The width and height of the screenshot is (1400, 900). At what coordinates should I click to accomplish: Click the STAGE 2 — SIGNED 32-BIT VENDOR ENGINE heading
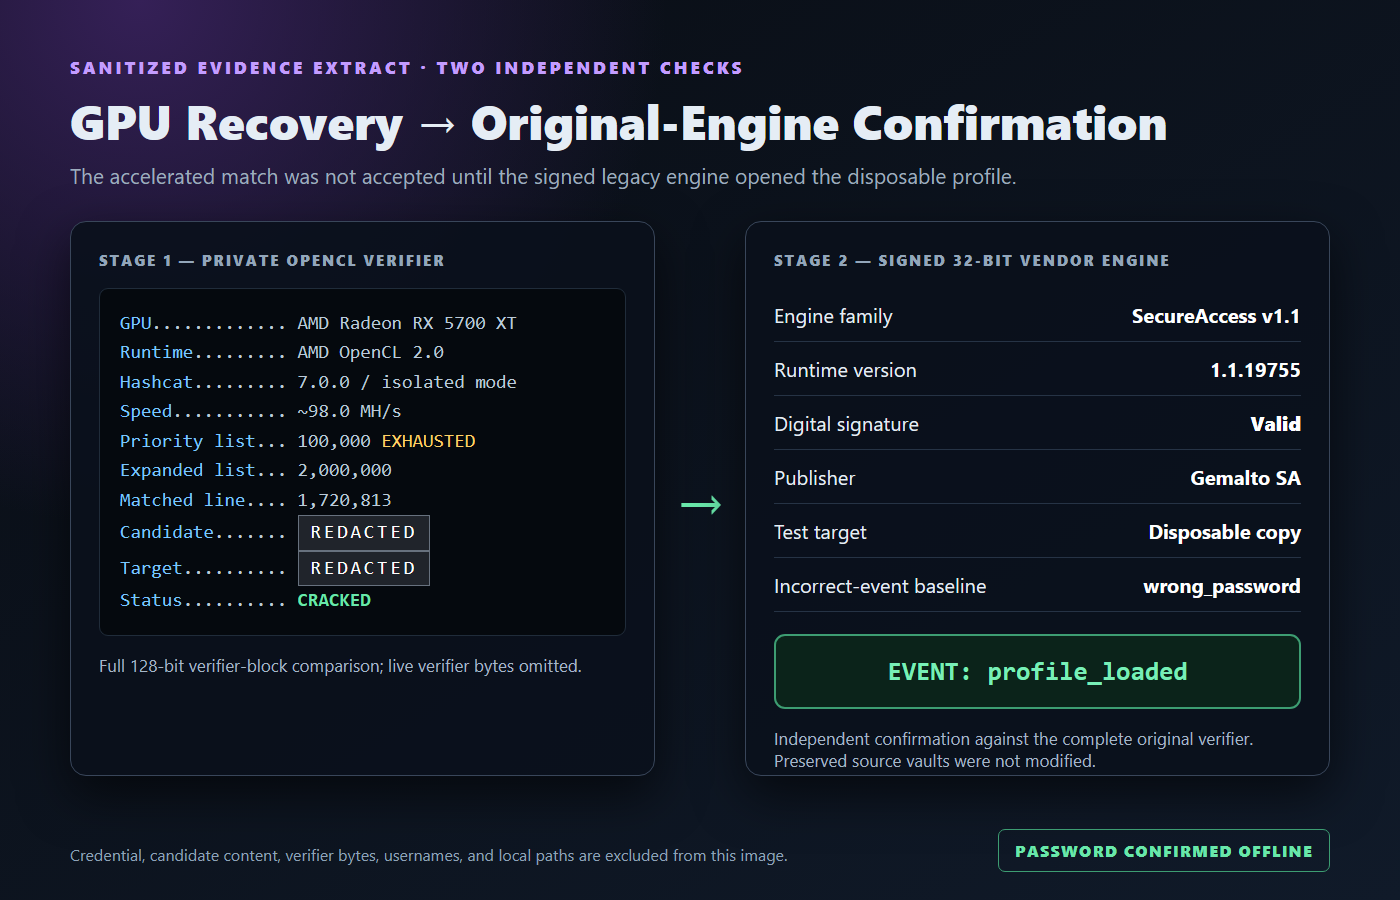(971, 261)
